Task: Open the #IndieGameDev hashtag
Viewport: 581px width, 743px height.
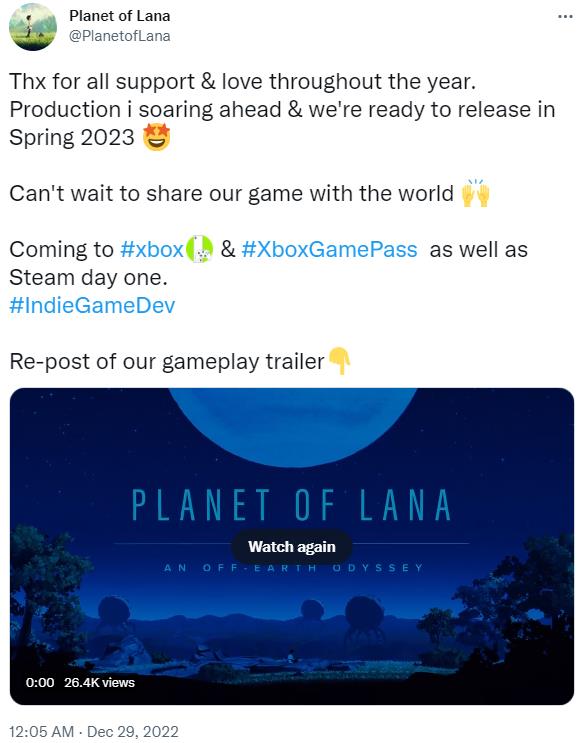Action: coord(92,305)
